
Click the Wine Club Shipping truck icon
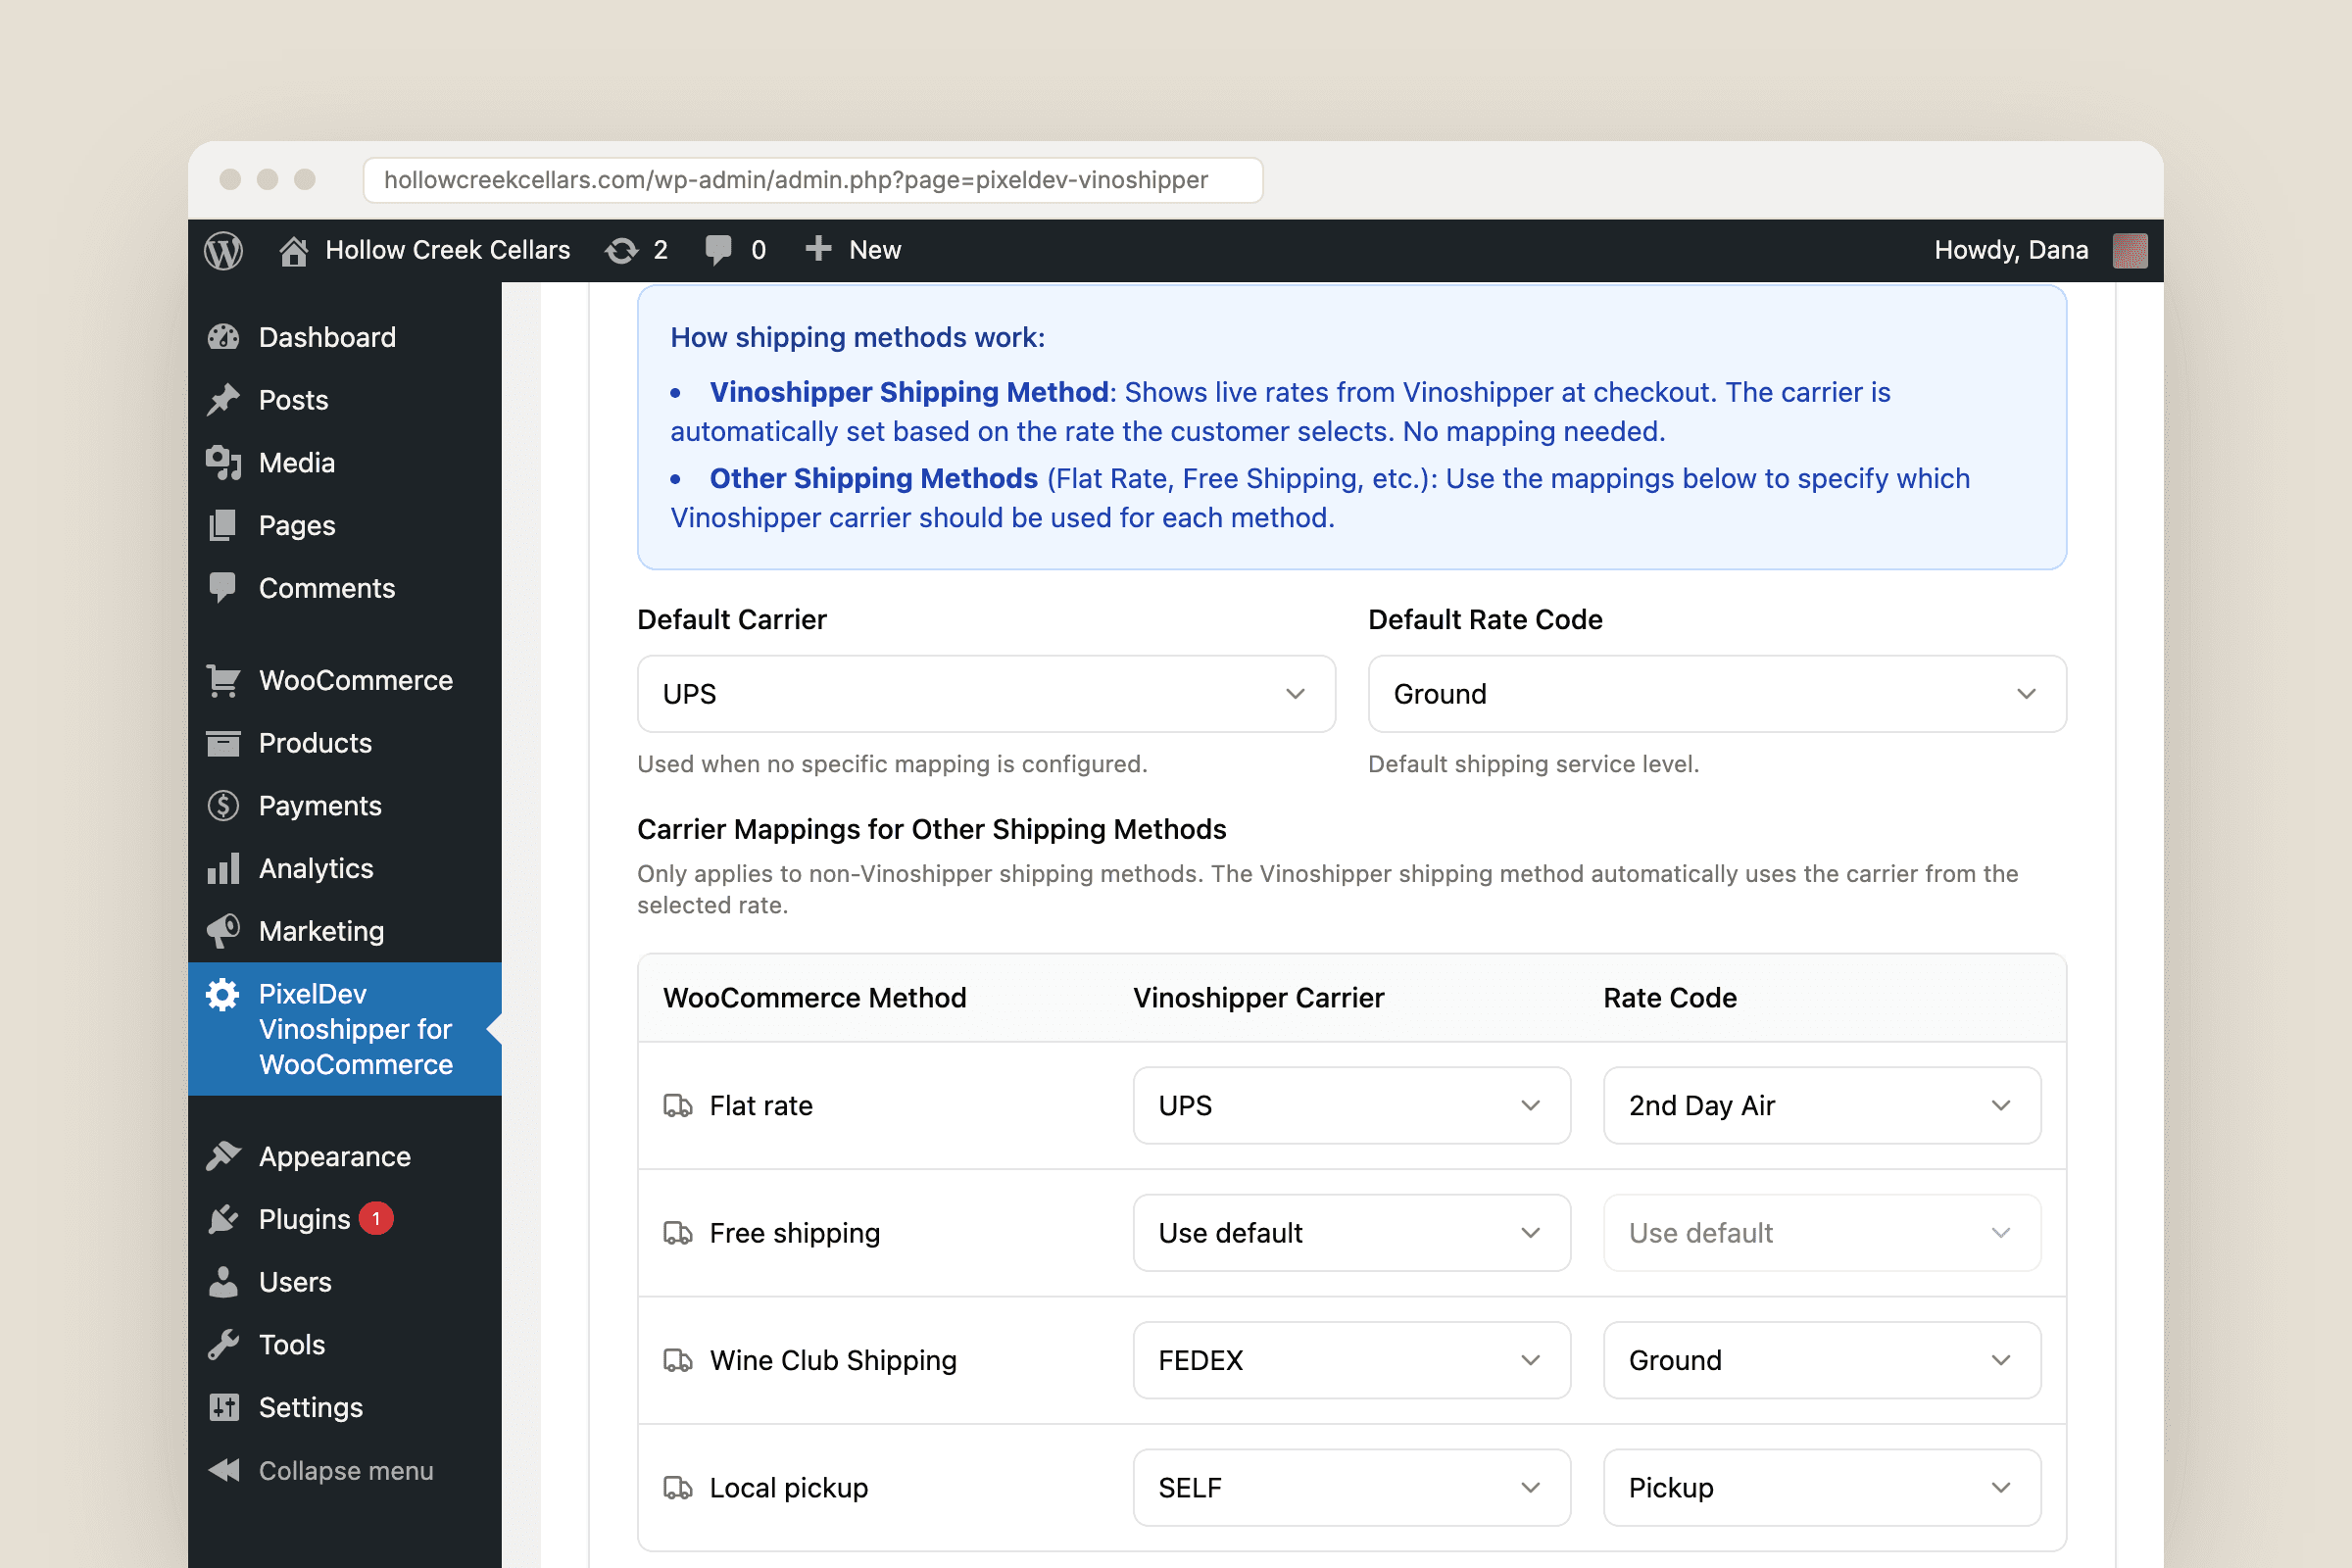coord(678,1360)
